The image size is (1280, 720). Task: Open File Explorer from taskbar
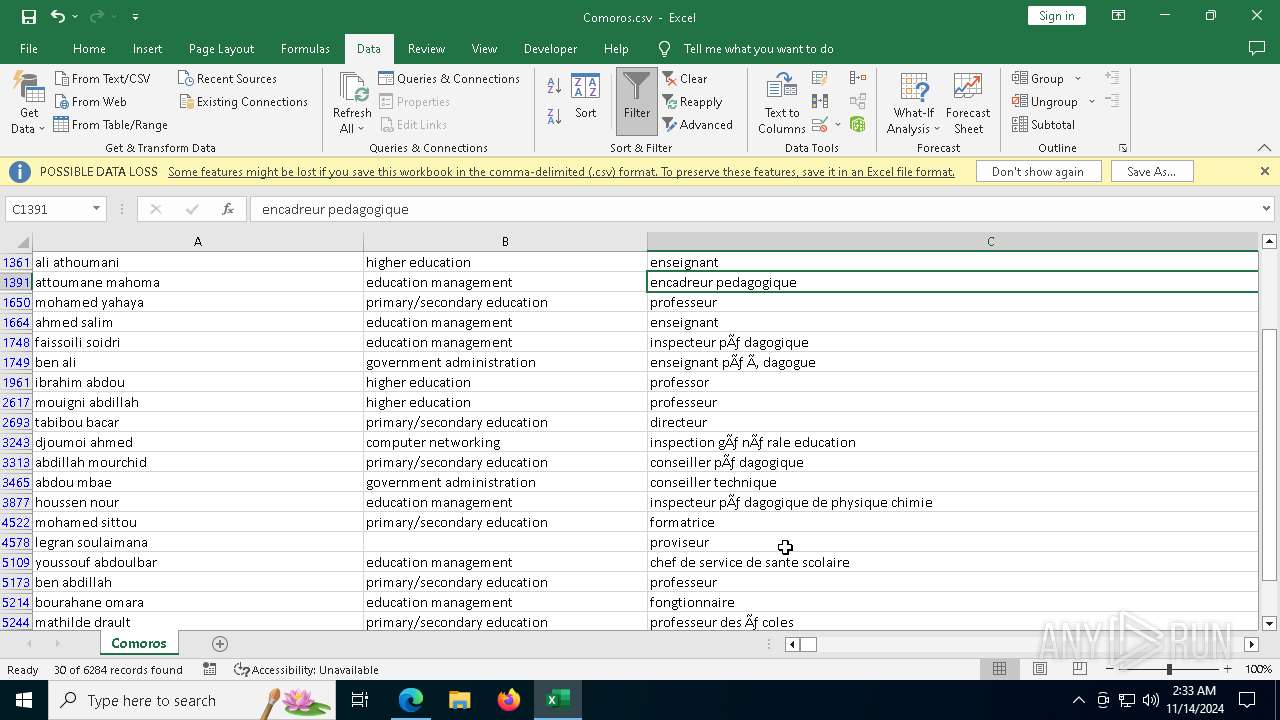click(459, 700)
